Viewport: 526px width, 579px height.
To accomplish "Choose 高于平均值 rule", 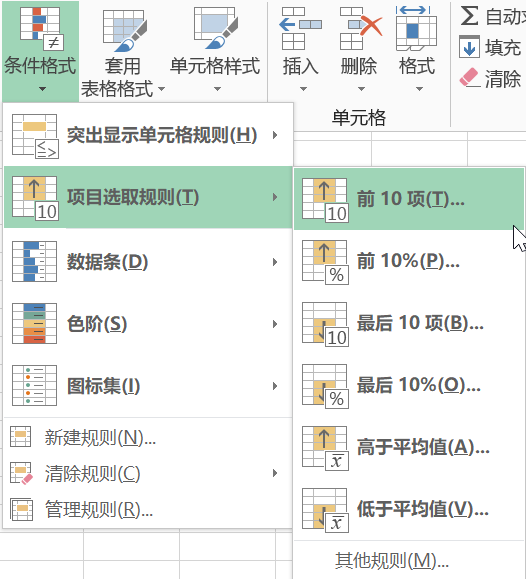I will 409,447.
